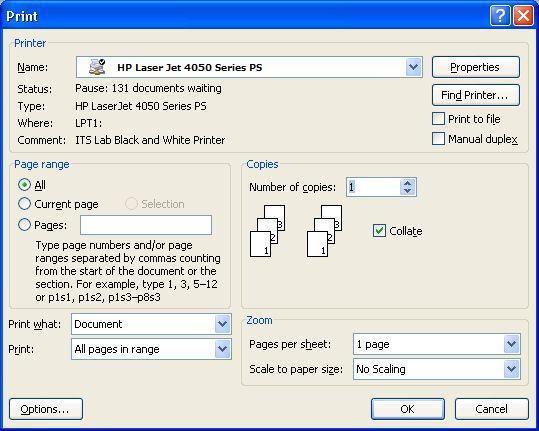This screenshot has width=539, height=431.
Task: Click the Find Printer button
Action: click(476, 95)
